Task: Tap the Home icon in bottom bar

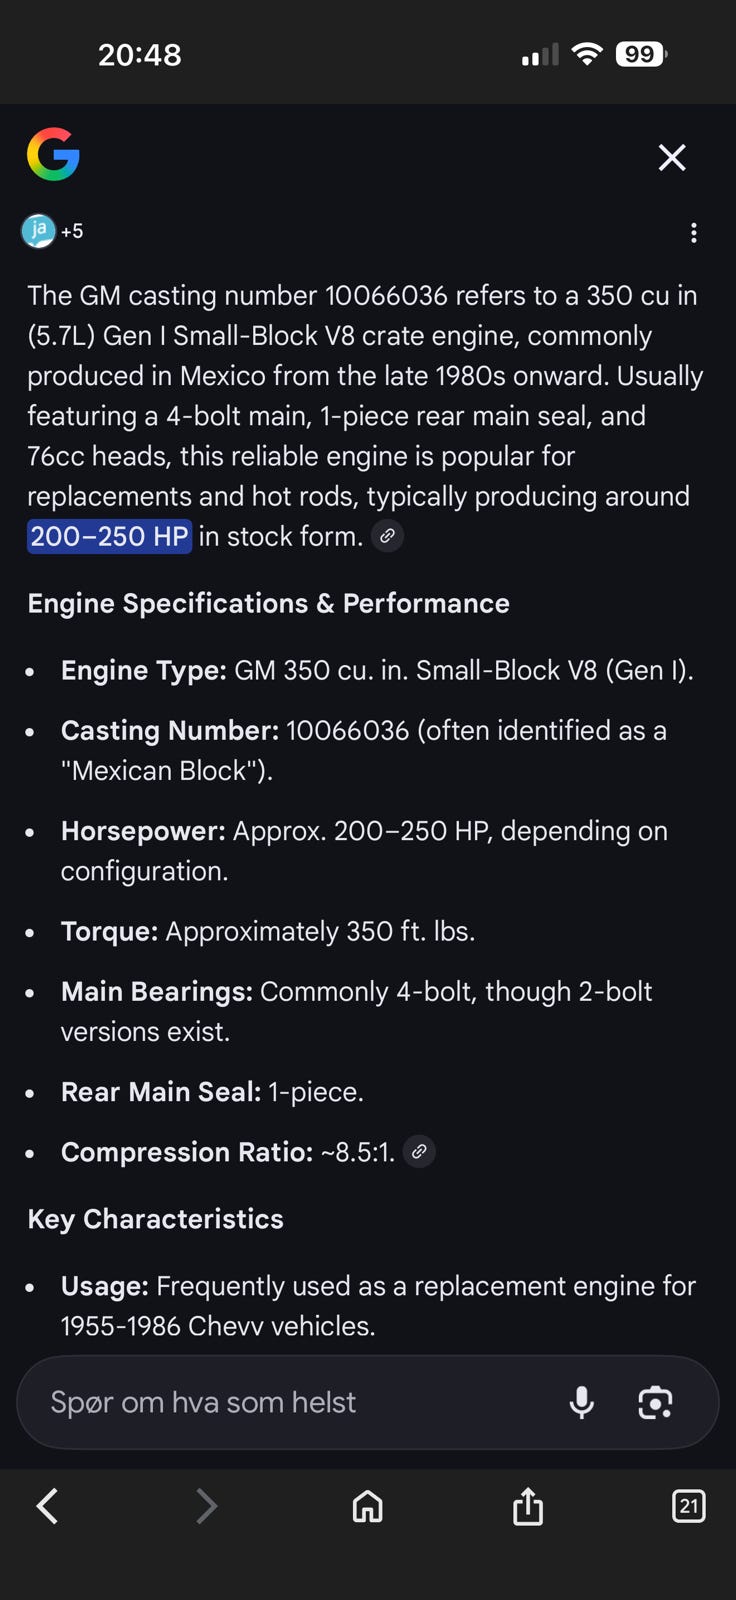Action: [x=368, y=1506]
